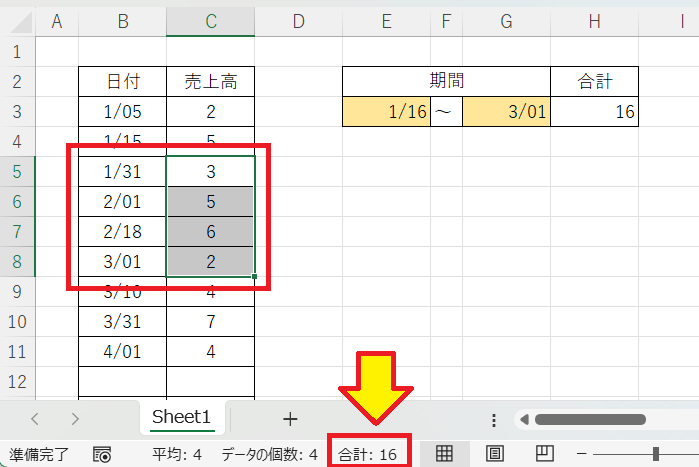Select the end date cell 3/01 in period
Screen dimensions: 699x467
(506, 112)
